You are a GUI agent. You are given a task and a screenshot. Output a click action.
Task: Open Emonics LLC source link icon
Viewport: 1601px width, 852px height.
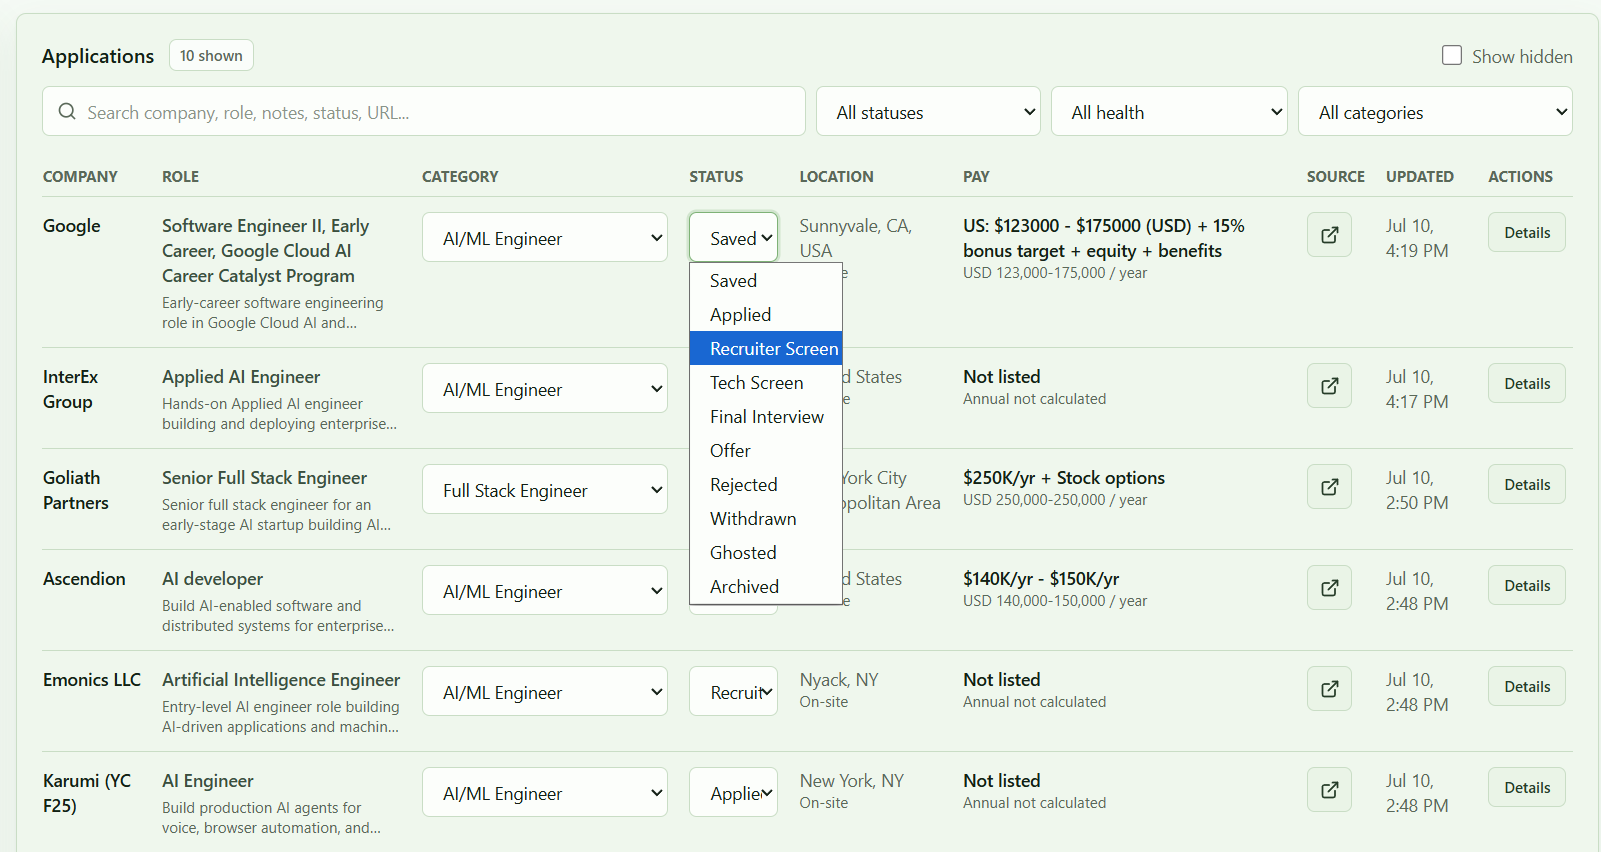pyautogui.click(x=1329, y=689)
